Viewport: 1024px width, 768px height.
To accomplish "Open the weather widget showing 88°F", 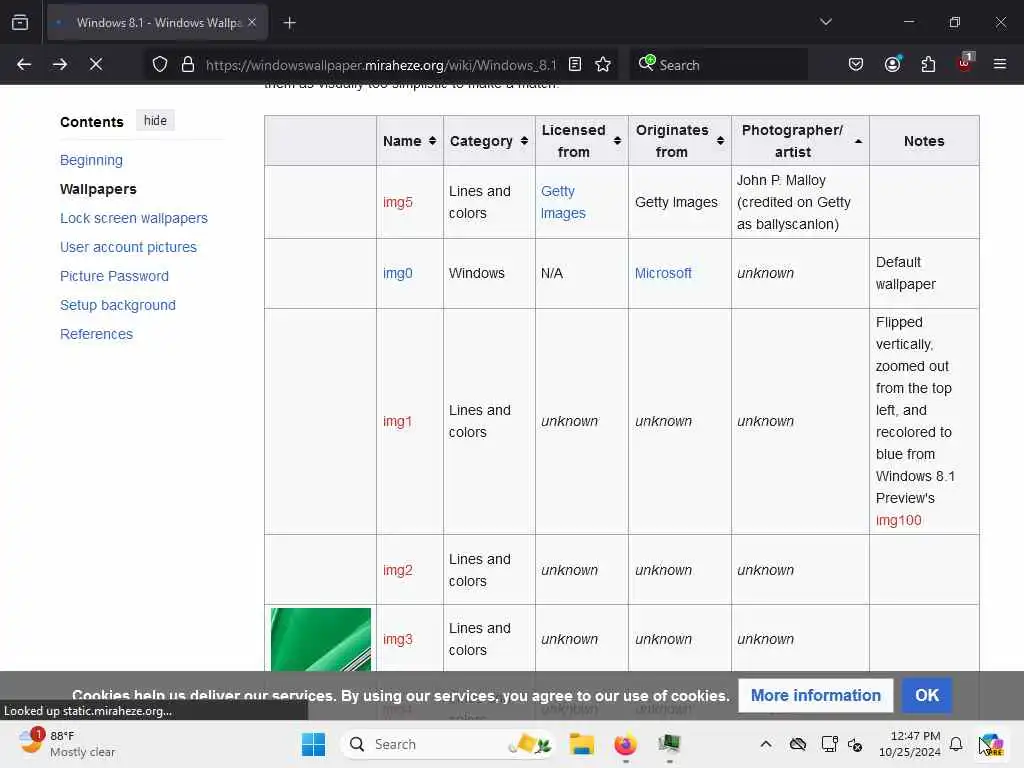I will (x=67, y=744).
